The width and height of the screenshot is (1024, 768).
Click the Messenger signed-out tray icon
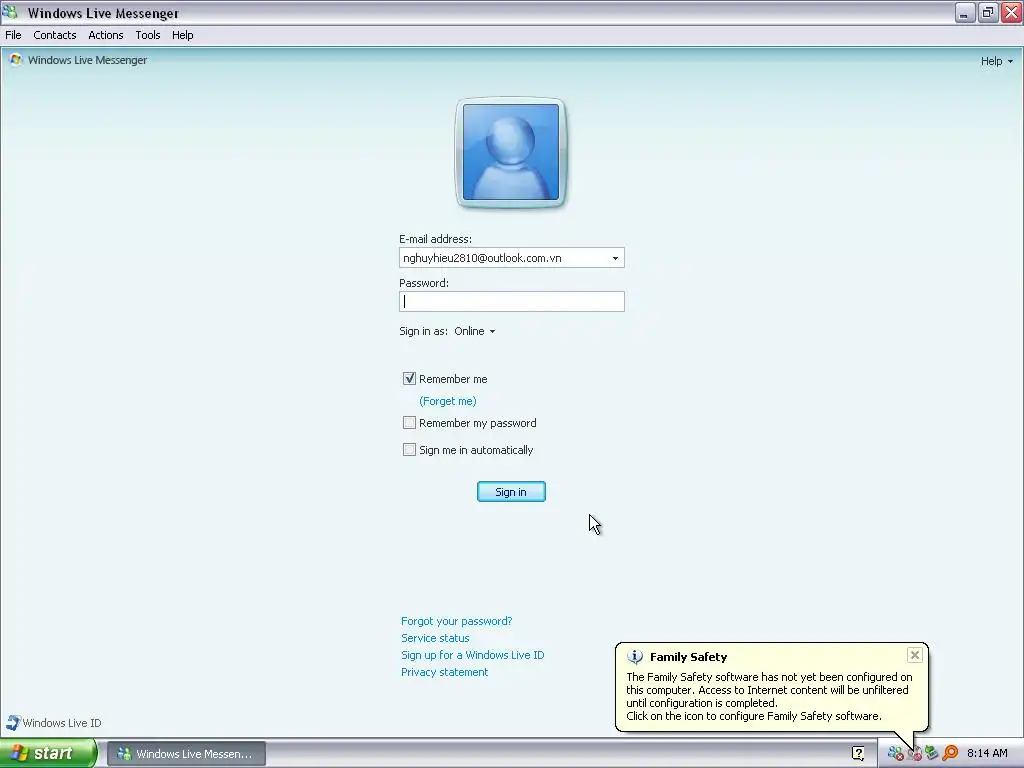click(x=895, y=753)
